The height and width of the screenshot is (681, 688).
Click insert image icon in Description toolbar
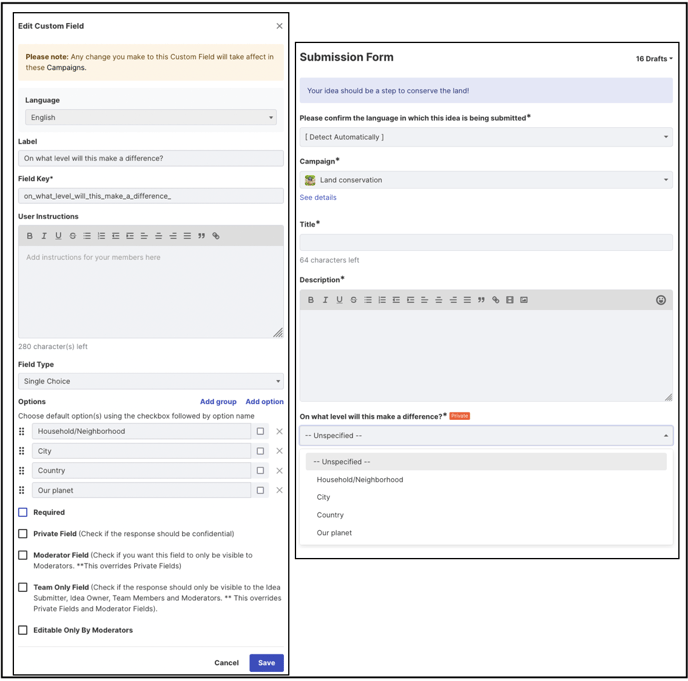pos(524,300)
